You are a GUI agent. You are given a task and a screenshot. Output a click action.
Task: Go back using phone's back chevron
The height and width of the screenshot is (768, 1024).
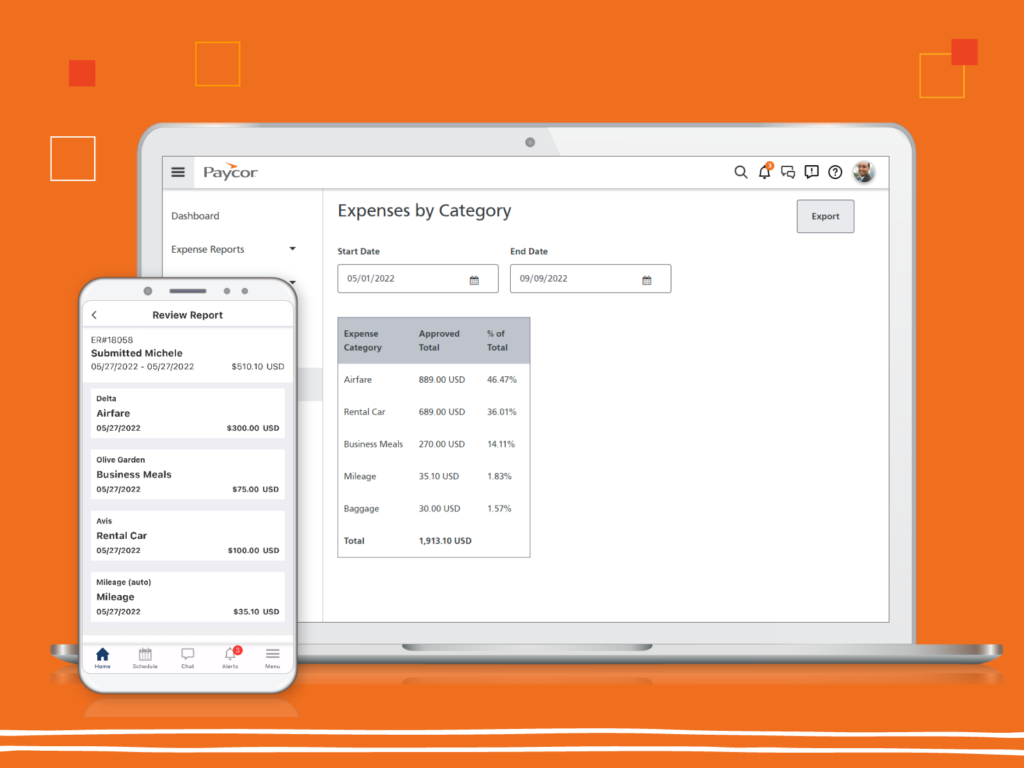point(95,315)
